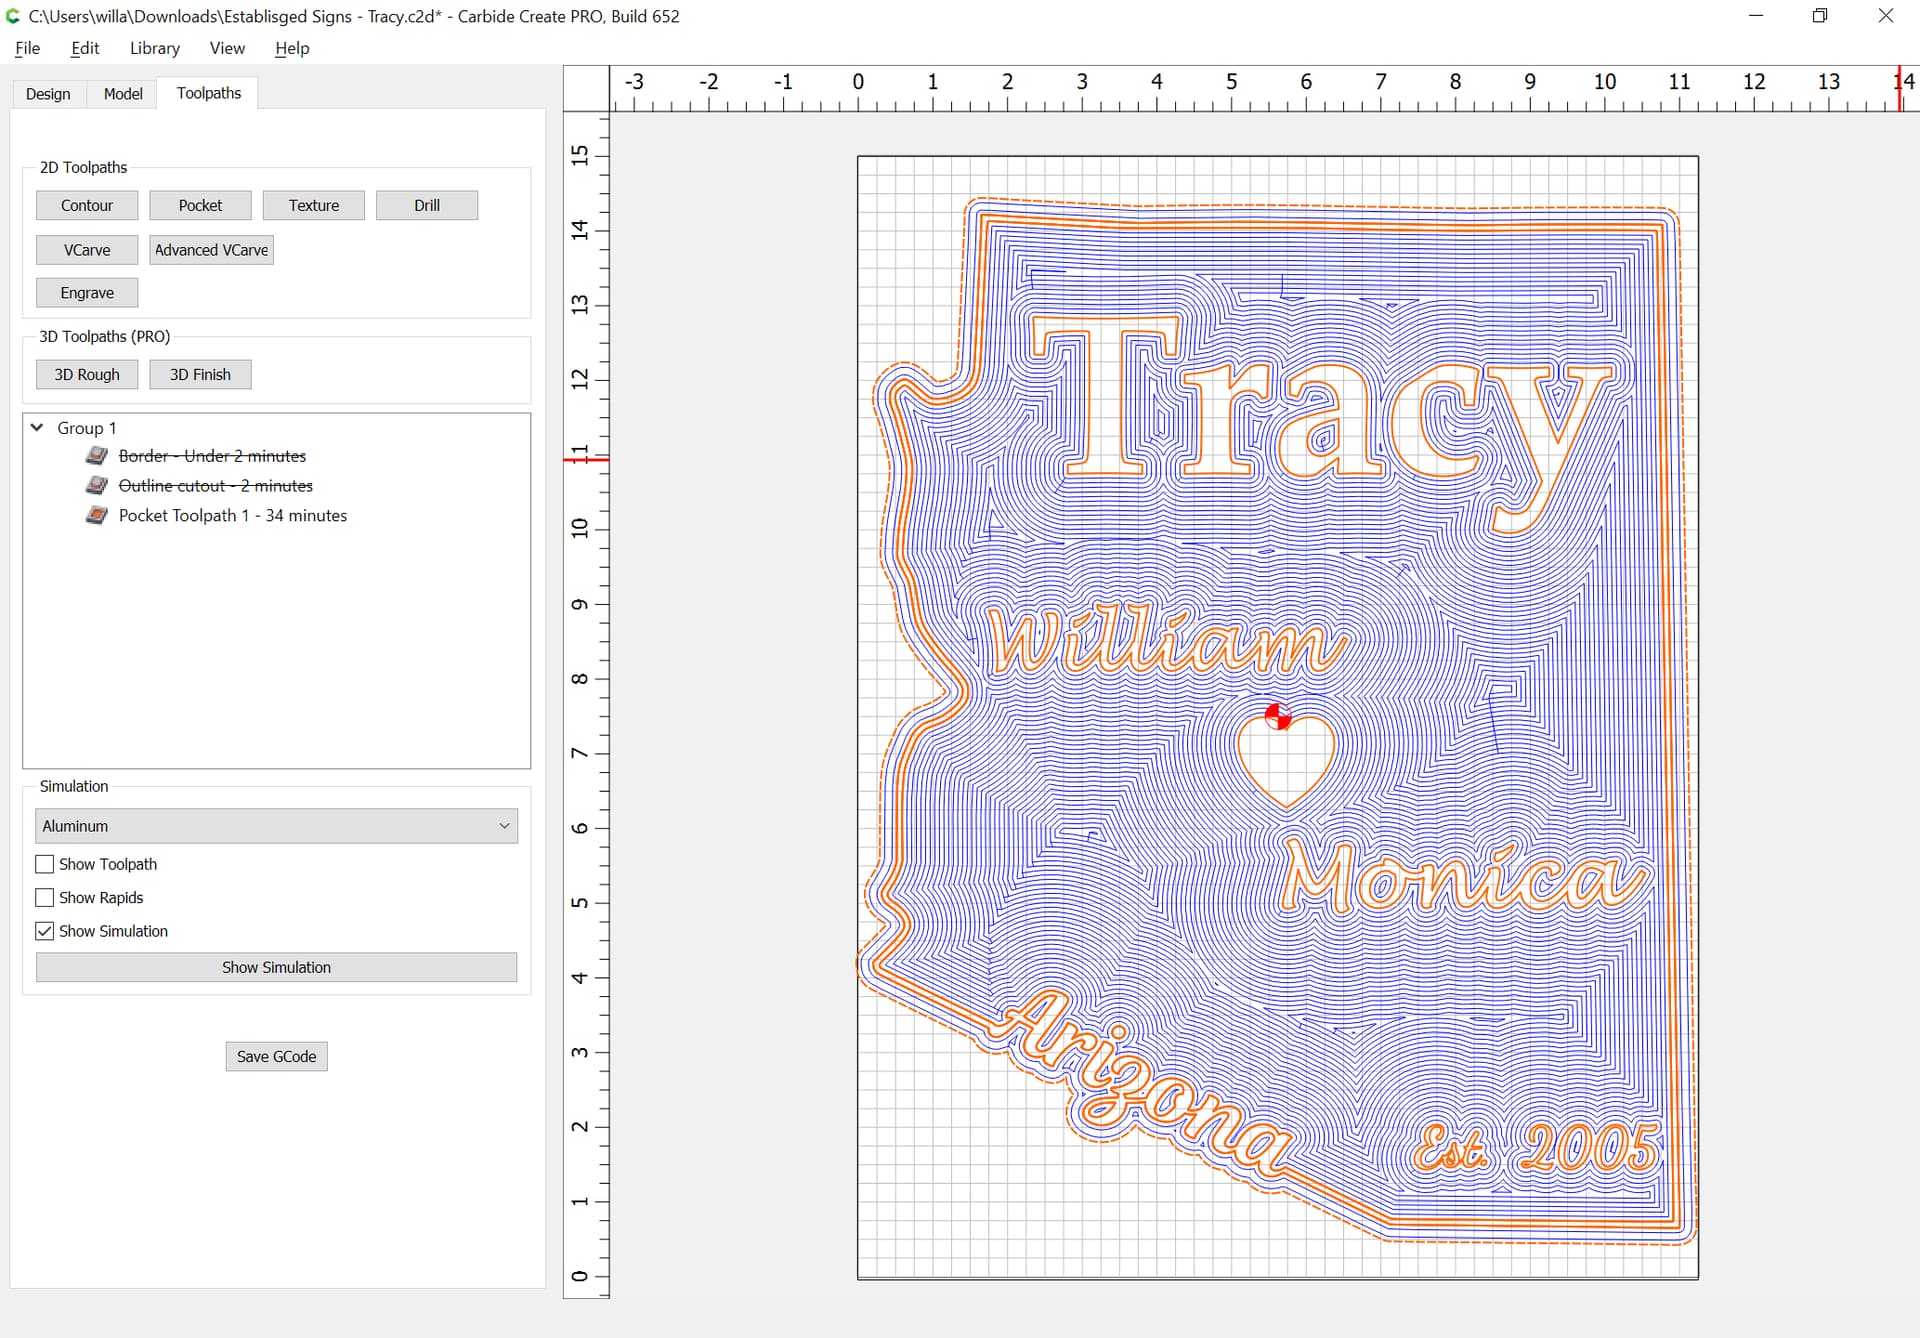Enable the Show Toolpath checkbox
The height and width of the screenshot is (1338, 1920).
click(45, 864)
